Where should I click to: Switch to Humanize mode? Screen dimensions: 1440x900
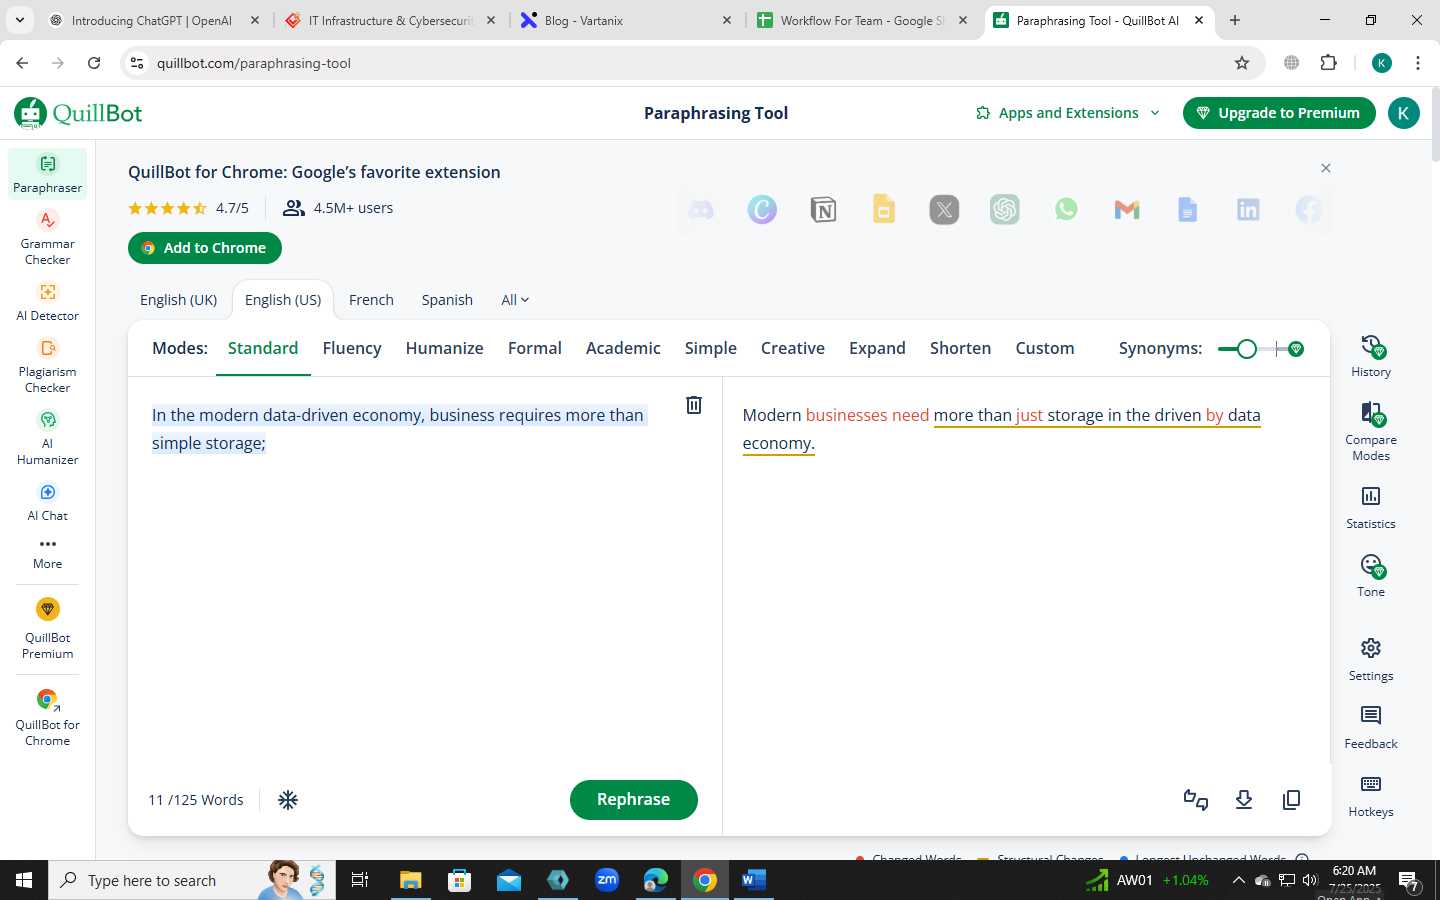pyautogui.click(x=444, y=348)
